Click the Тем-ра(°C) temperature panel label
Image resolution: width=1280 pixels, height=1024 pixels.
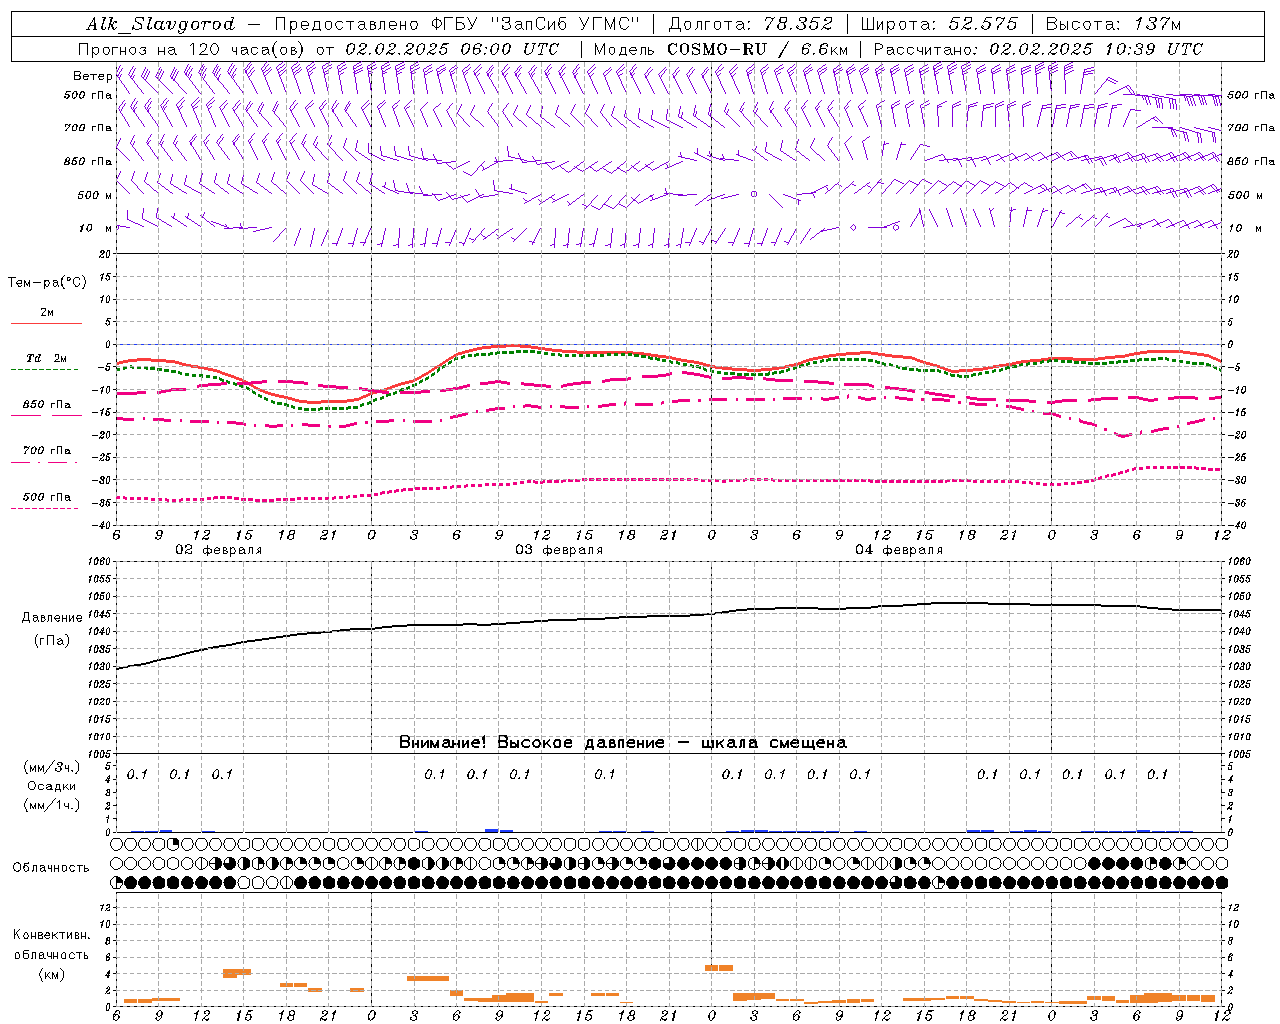click(x=47, y=283)
